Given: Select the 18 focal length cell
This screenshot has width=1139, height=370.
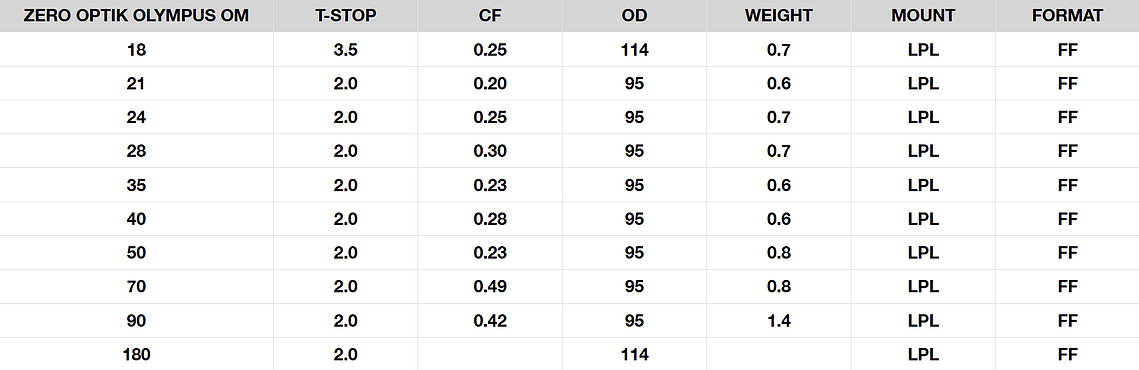Looking at the screenshot, I should click(x=137, y=50).
